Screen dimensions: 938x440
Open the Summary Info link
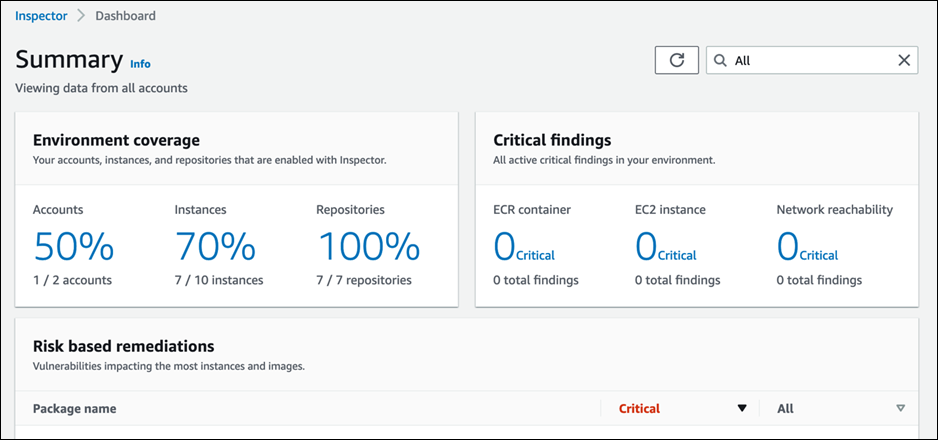click(x=141, y=64)
